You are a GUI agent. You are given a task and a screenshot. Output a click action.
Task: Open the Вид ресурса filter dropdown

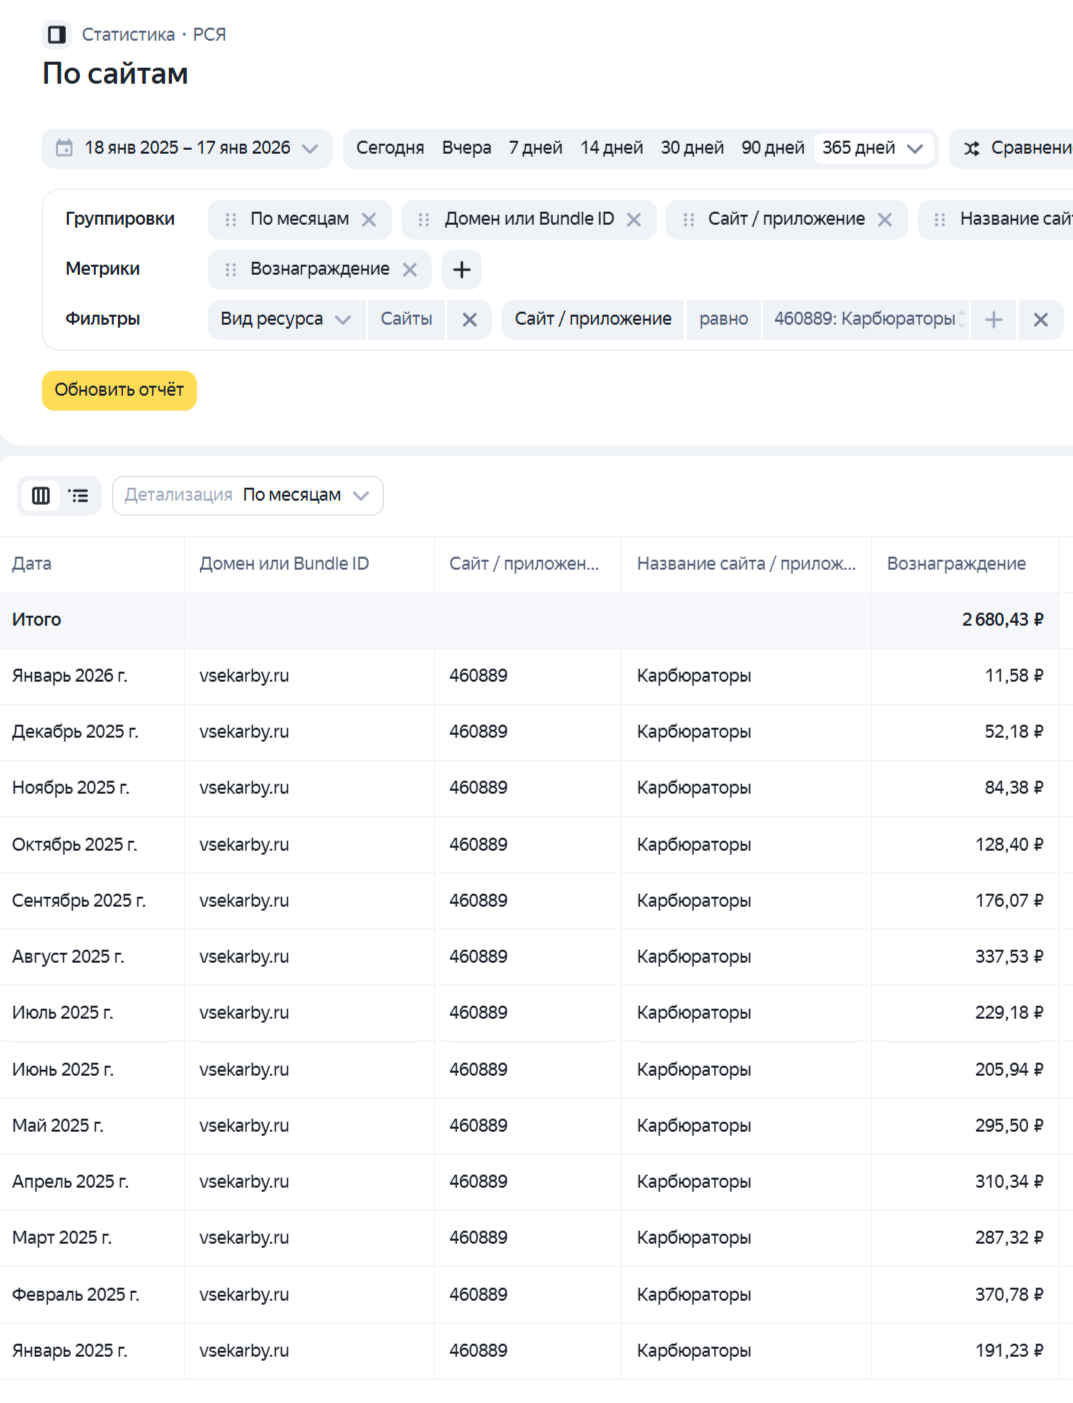[x=286, y=320]
